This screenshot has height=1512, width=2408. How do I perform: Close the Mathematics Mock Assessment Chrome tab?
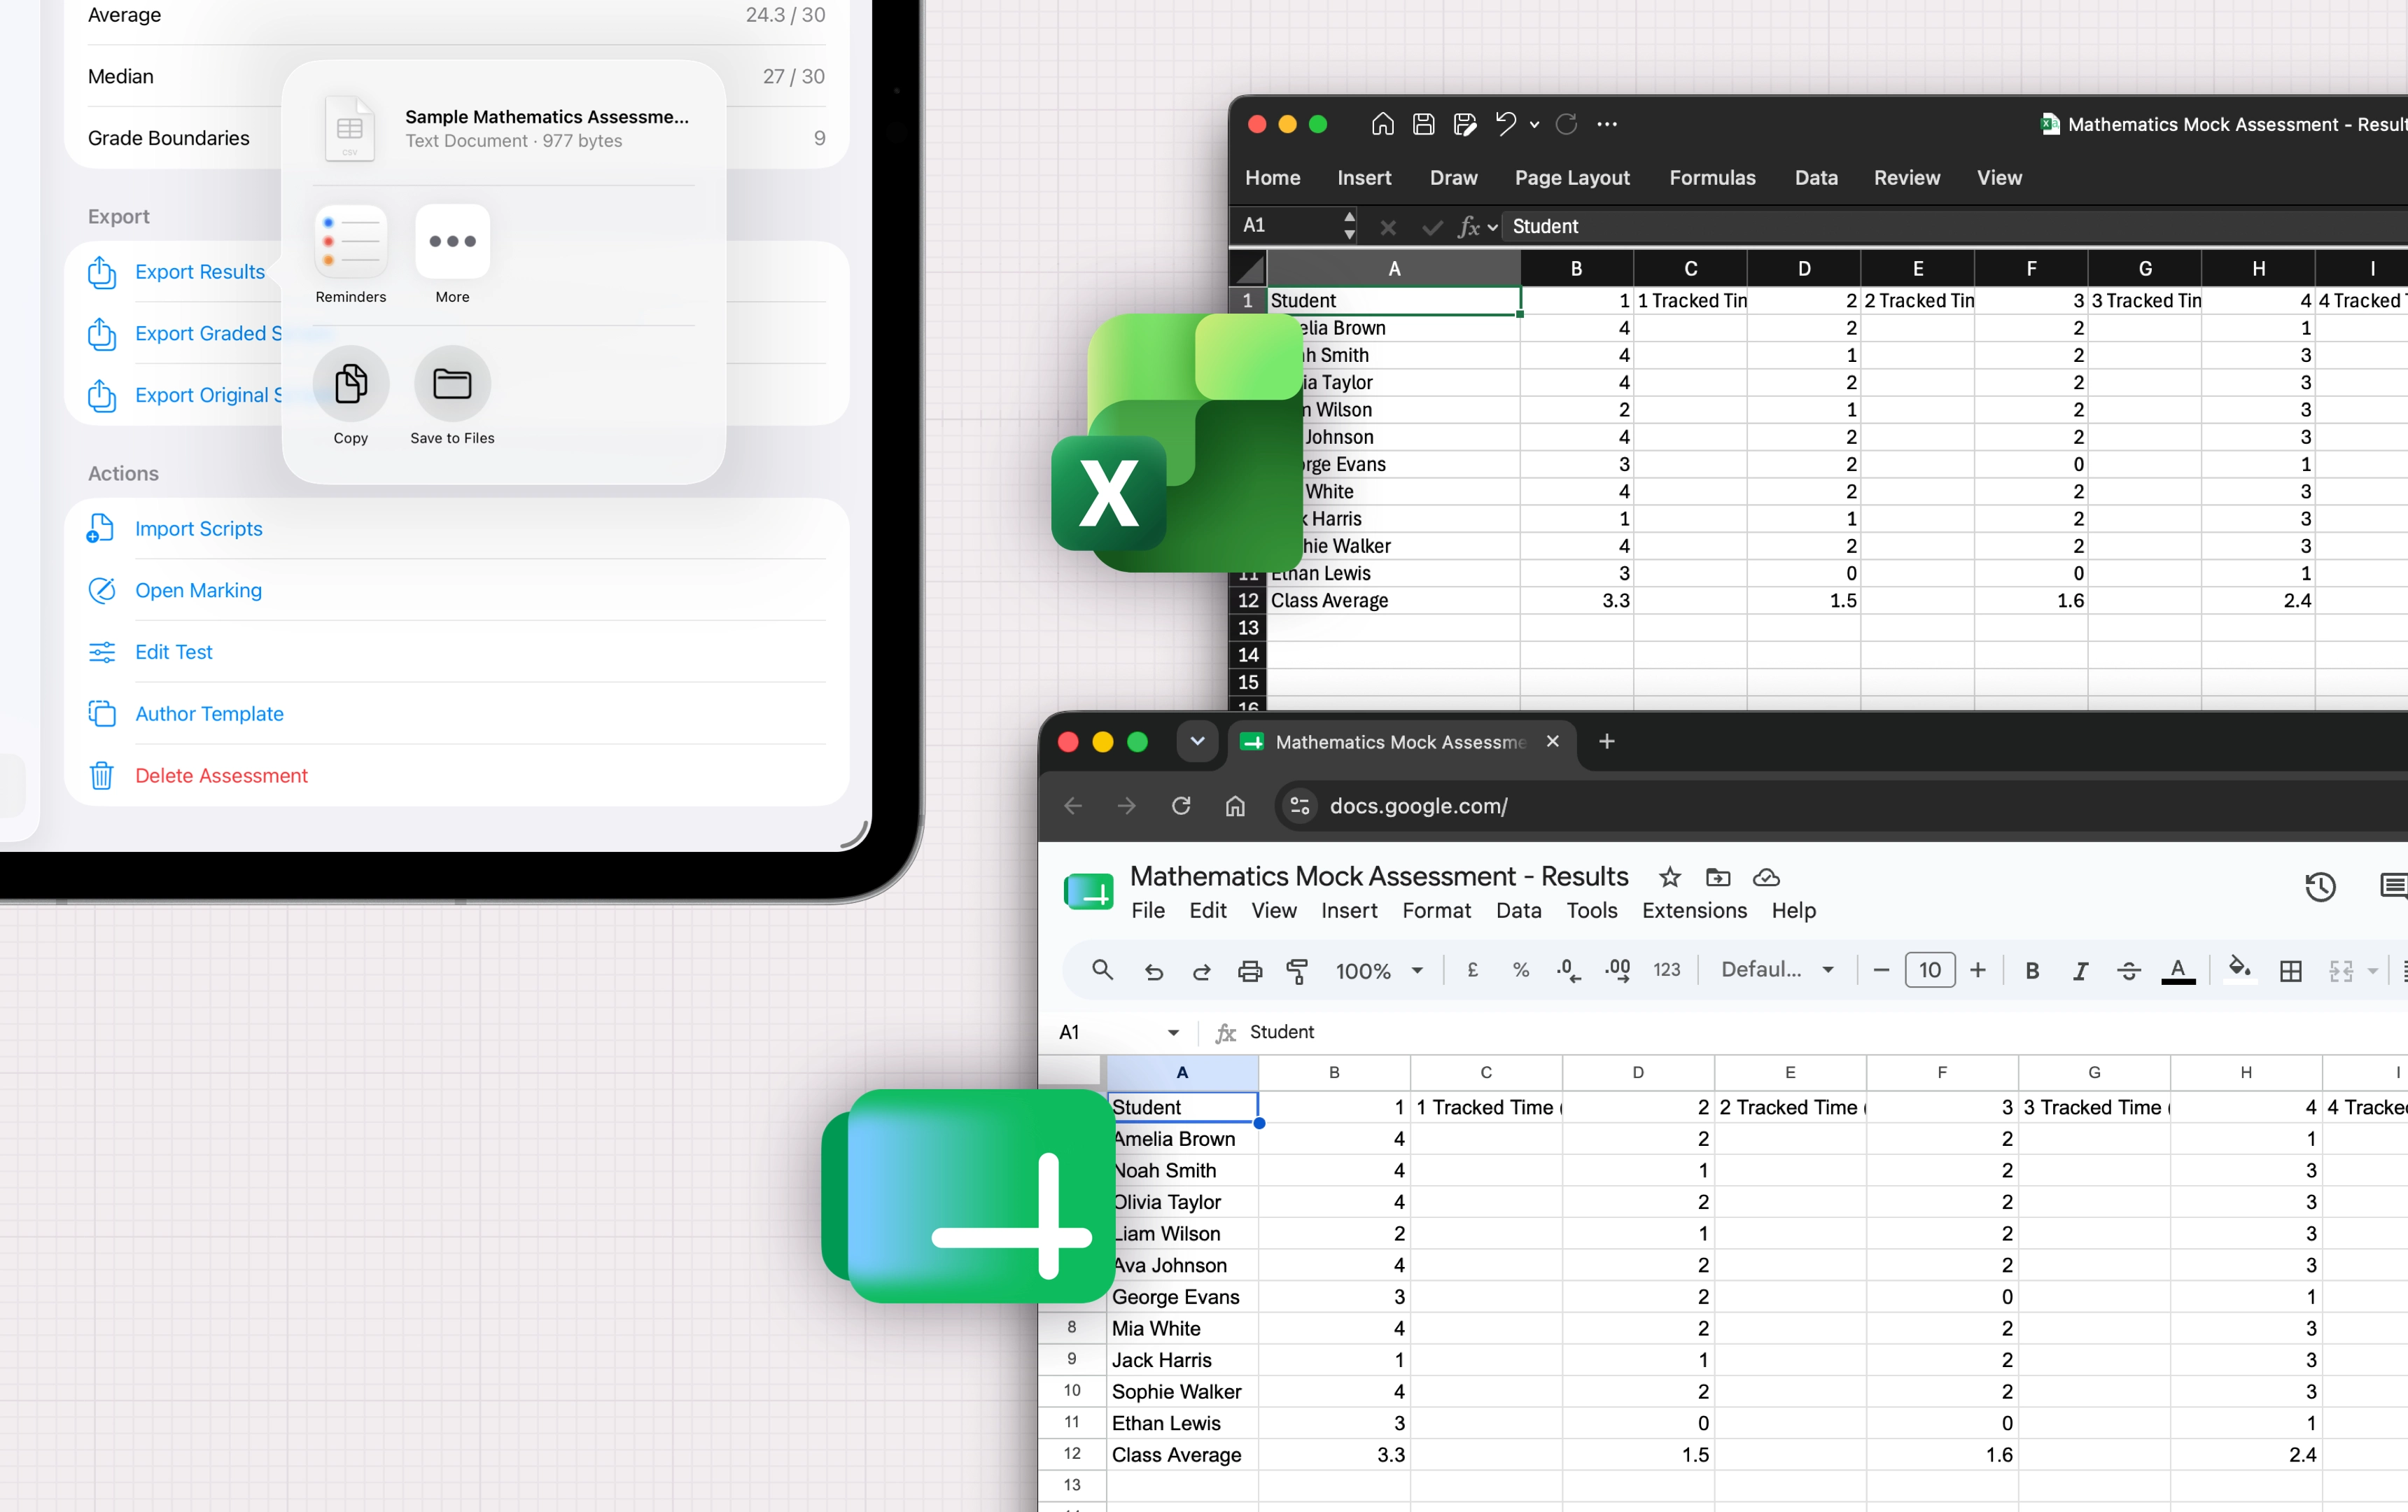click(1552, 742)
